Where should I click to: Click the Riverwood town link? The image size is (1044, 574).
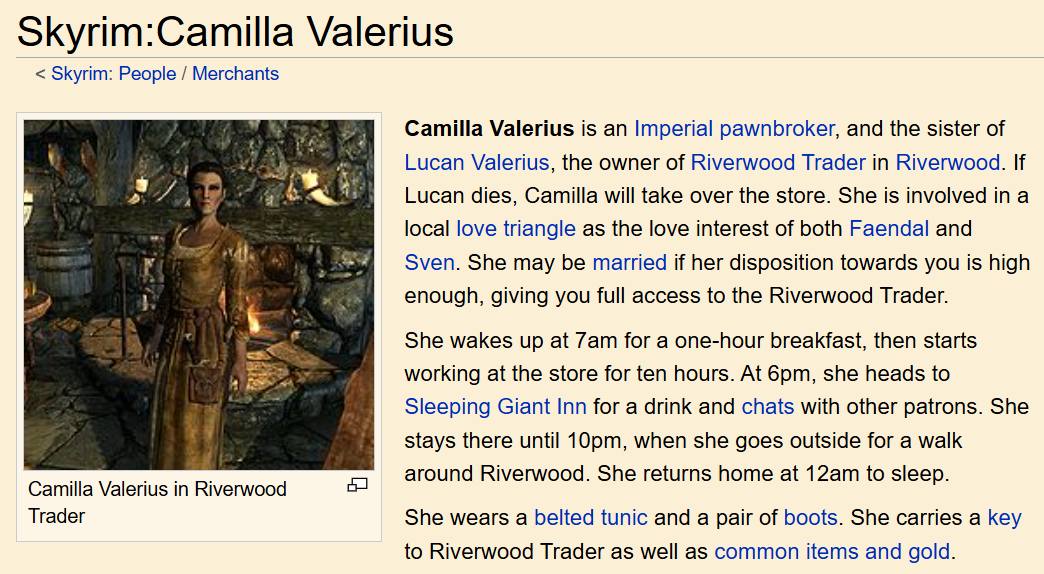click(947, 162)
